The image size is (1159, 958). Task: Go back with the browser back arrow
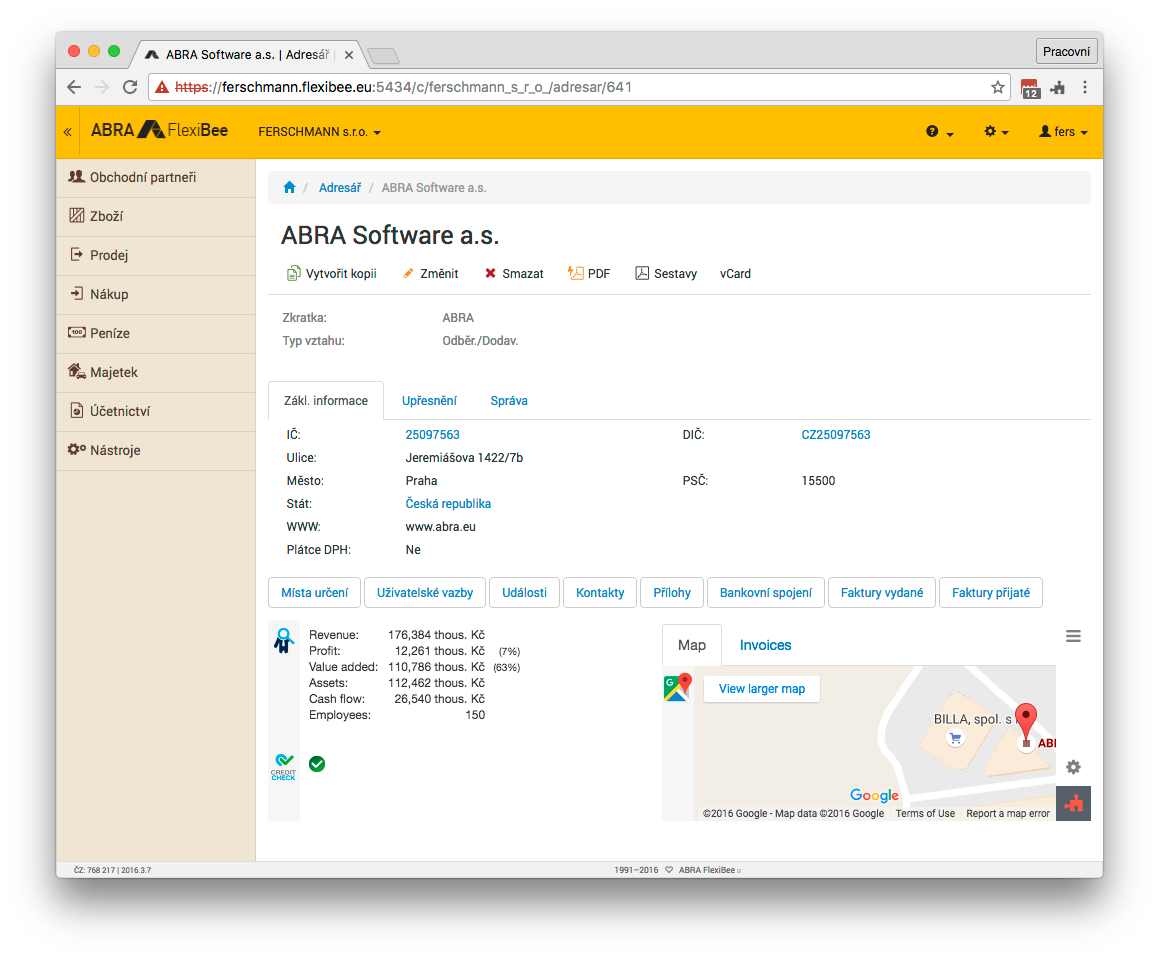(74, 87)
